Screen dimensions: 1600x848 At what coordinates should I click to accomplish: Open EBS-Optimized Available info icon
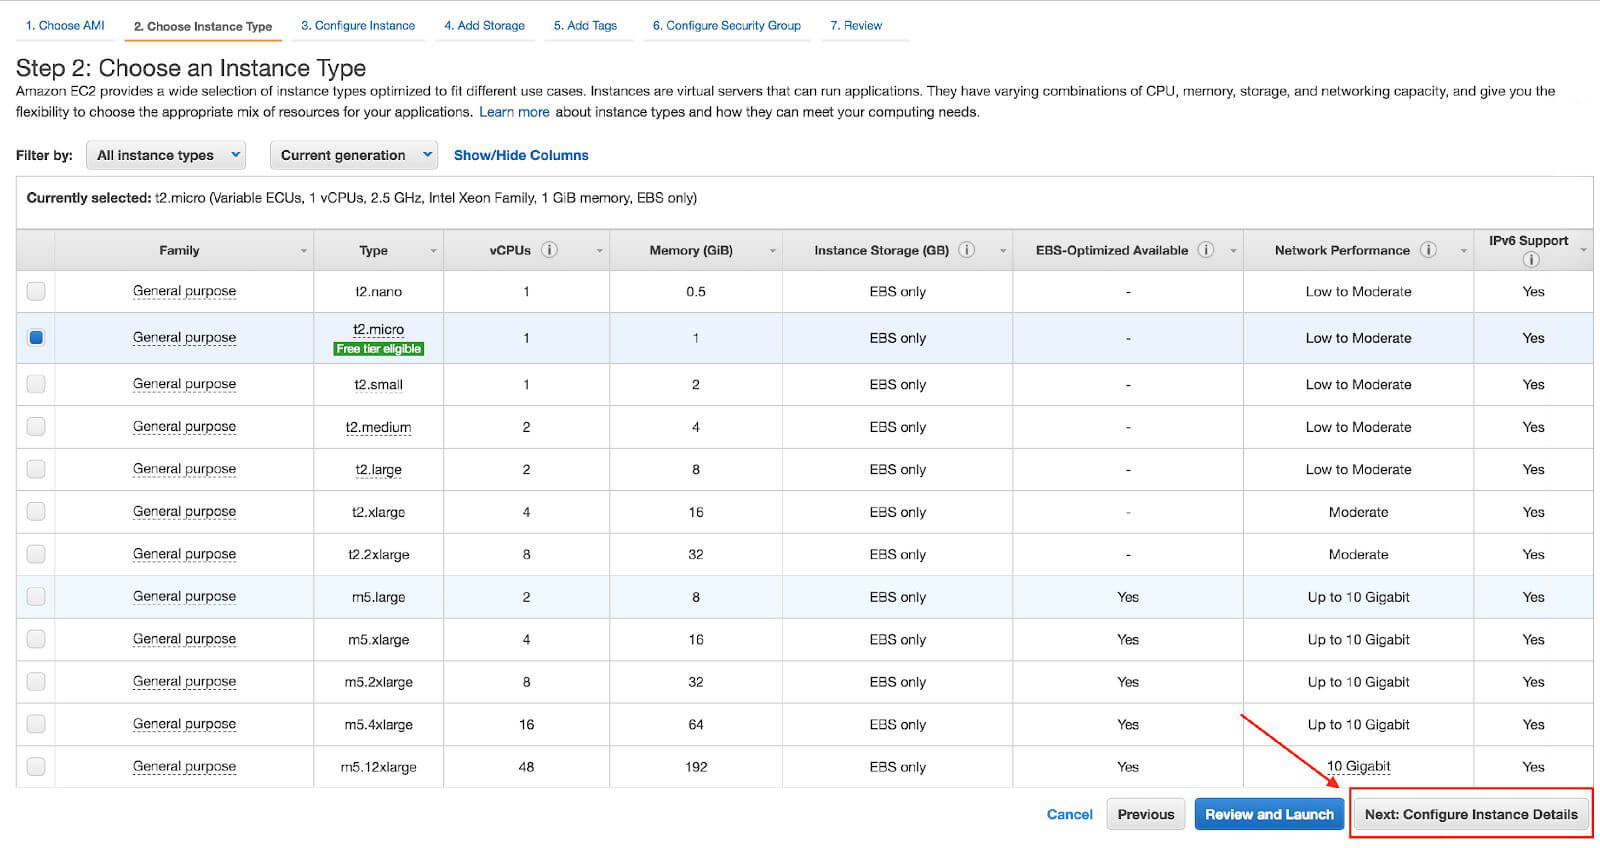click(1206, 250)
